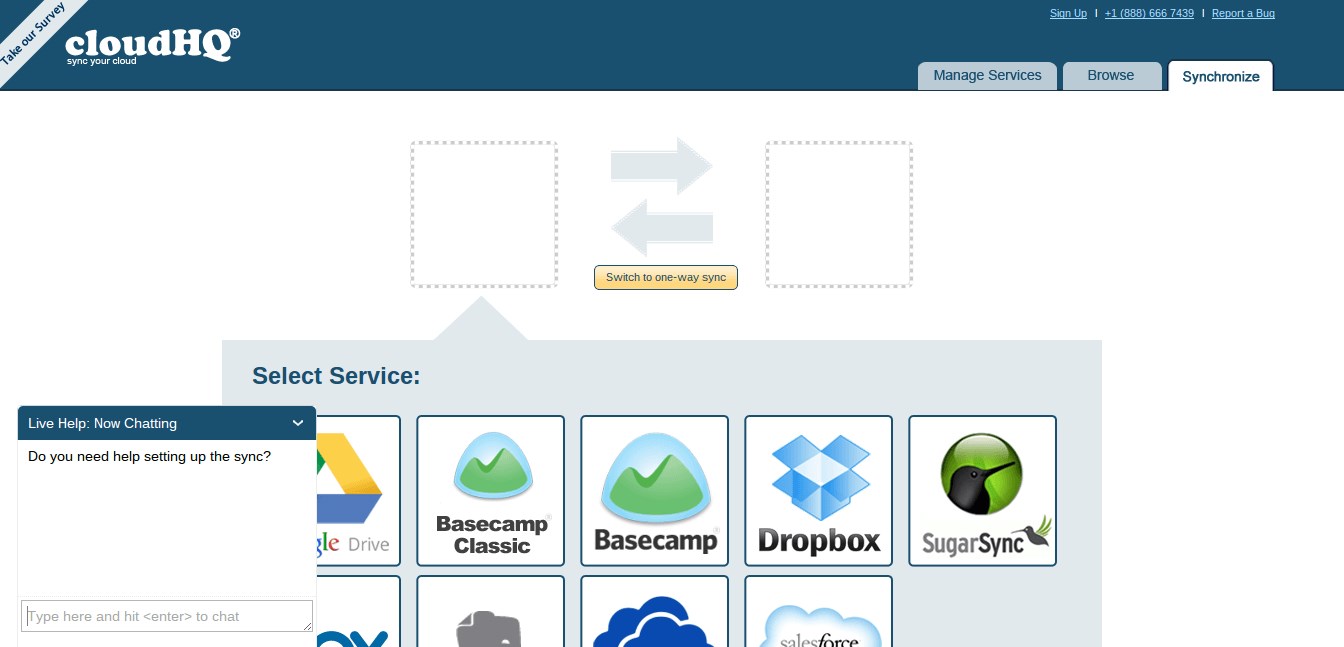1344x647 pixels.
Task: Choose the blue cloud OneDrive service tile
Action: (x=655, y=612)
